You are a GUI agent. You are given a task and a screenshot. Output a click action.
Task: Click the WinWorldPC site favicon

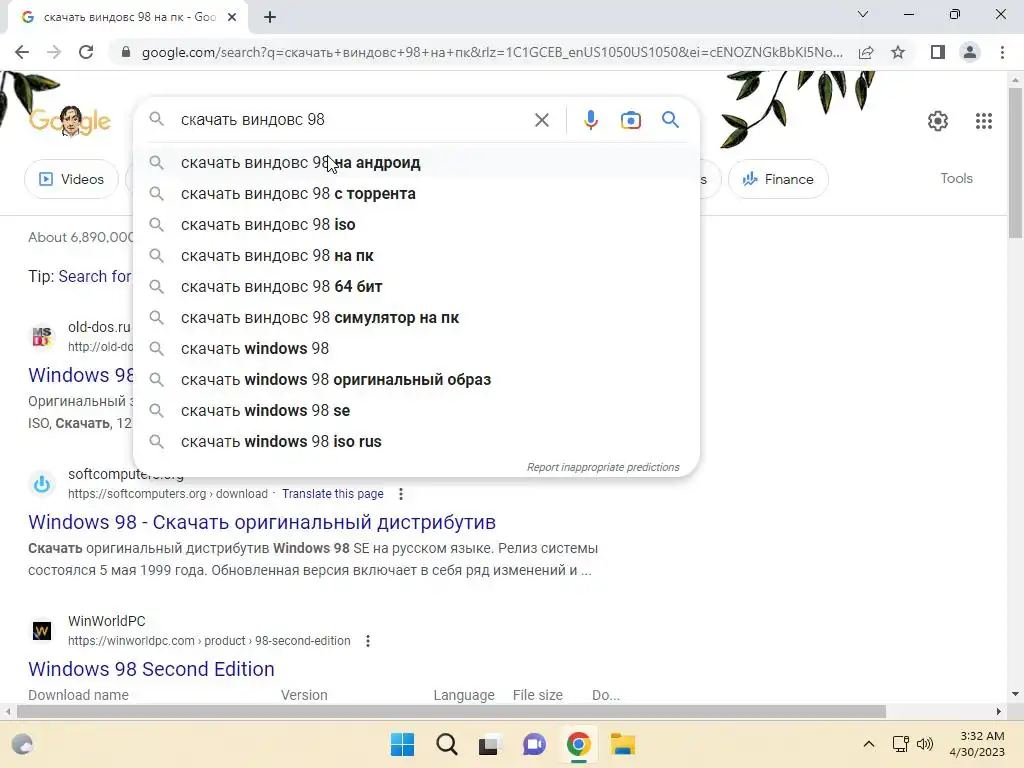(x=42, y=631)
